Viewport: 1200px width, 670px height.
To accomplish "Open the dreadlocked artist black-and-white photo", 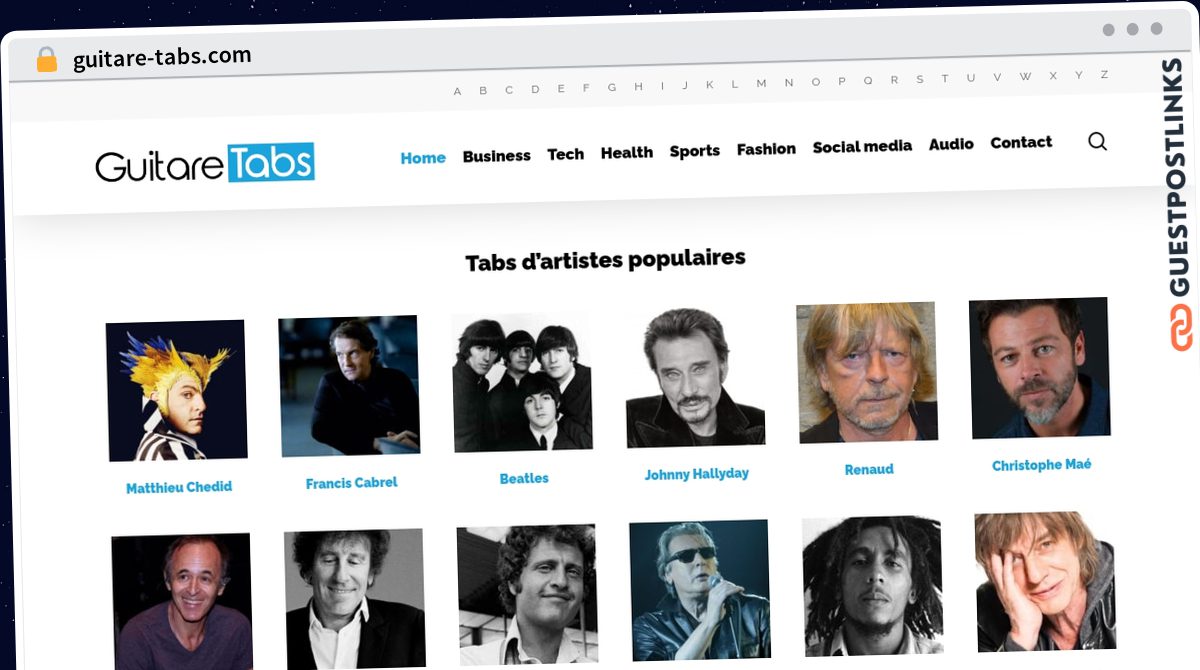I will coord(872,587).
